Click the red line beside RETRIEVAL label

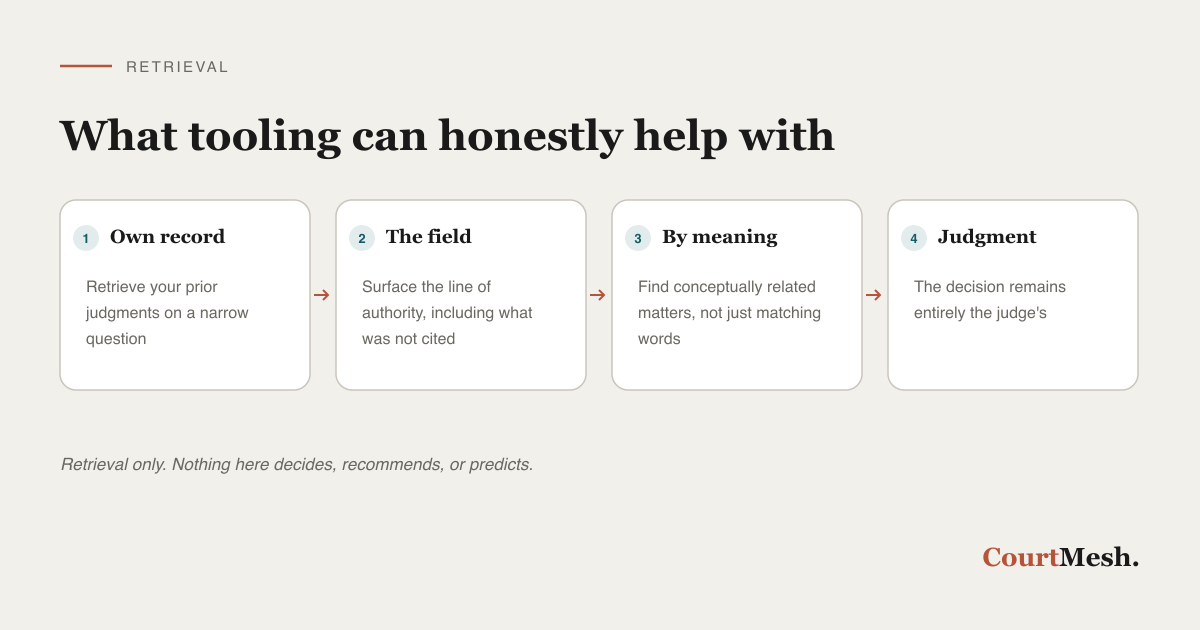point(86,66)
